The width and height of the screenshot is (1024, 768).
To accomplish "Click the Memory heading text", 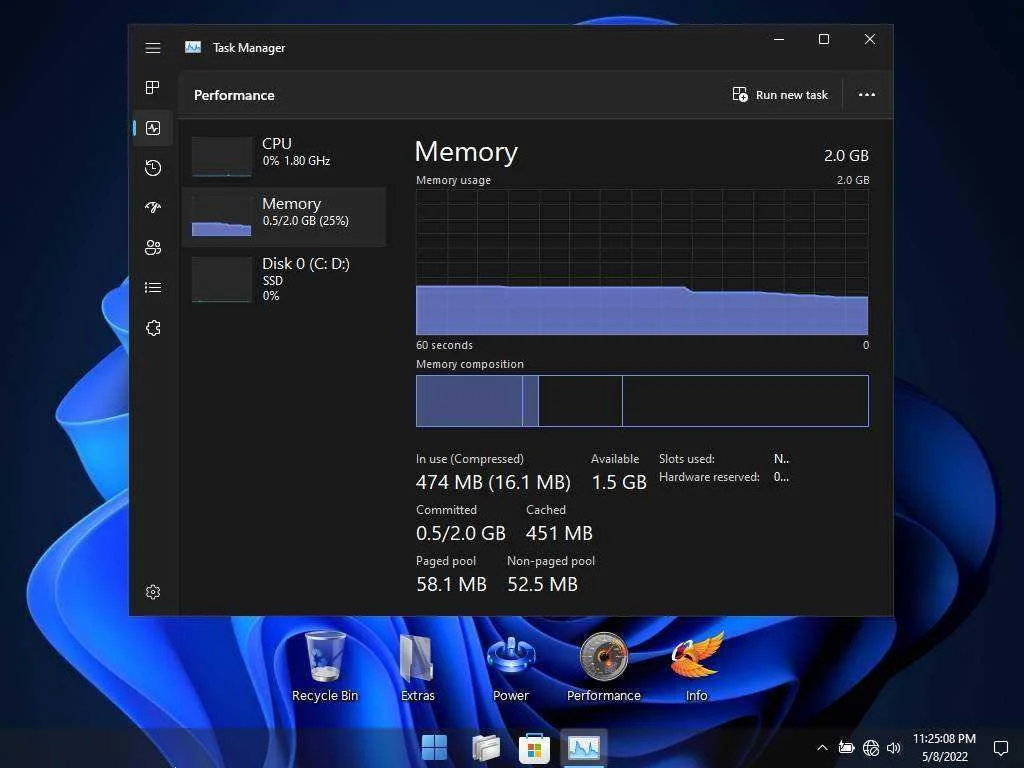I will click(466, 152).
